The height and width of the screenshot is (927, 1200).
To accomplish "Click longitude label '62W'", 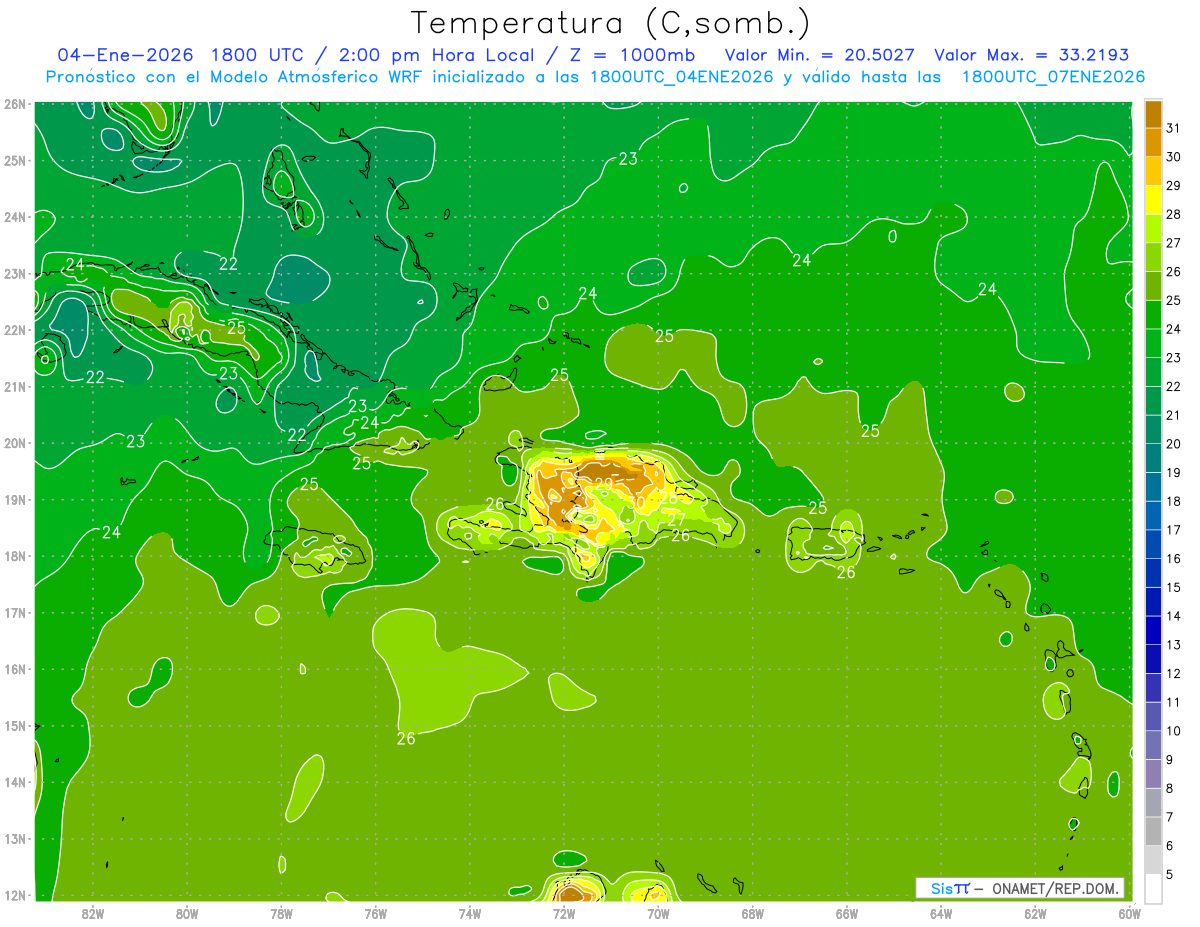I will 1035,913.
